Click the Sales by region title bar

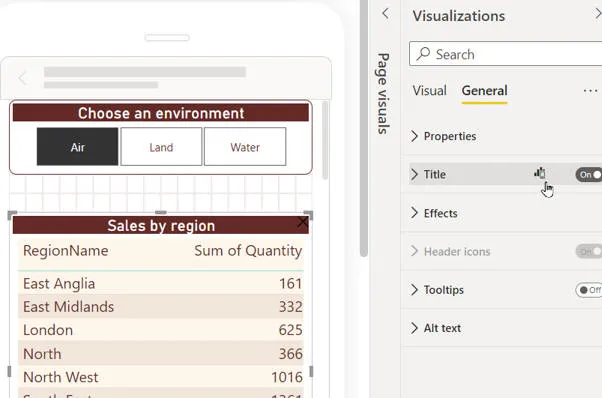[161, 225]
